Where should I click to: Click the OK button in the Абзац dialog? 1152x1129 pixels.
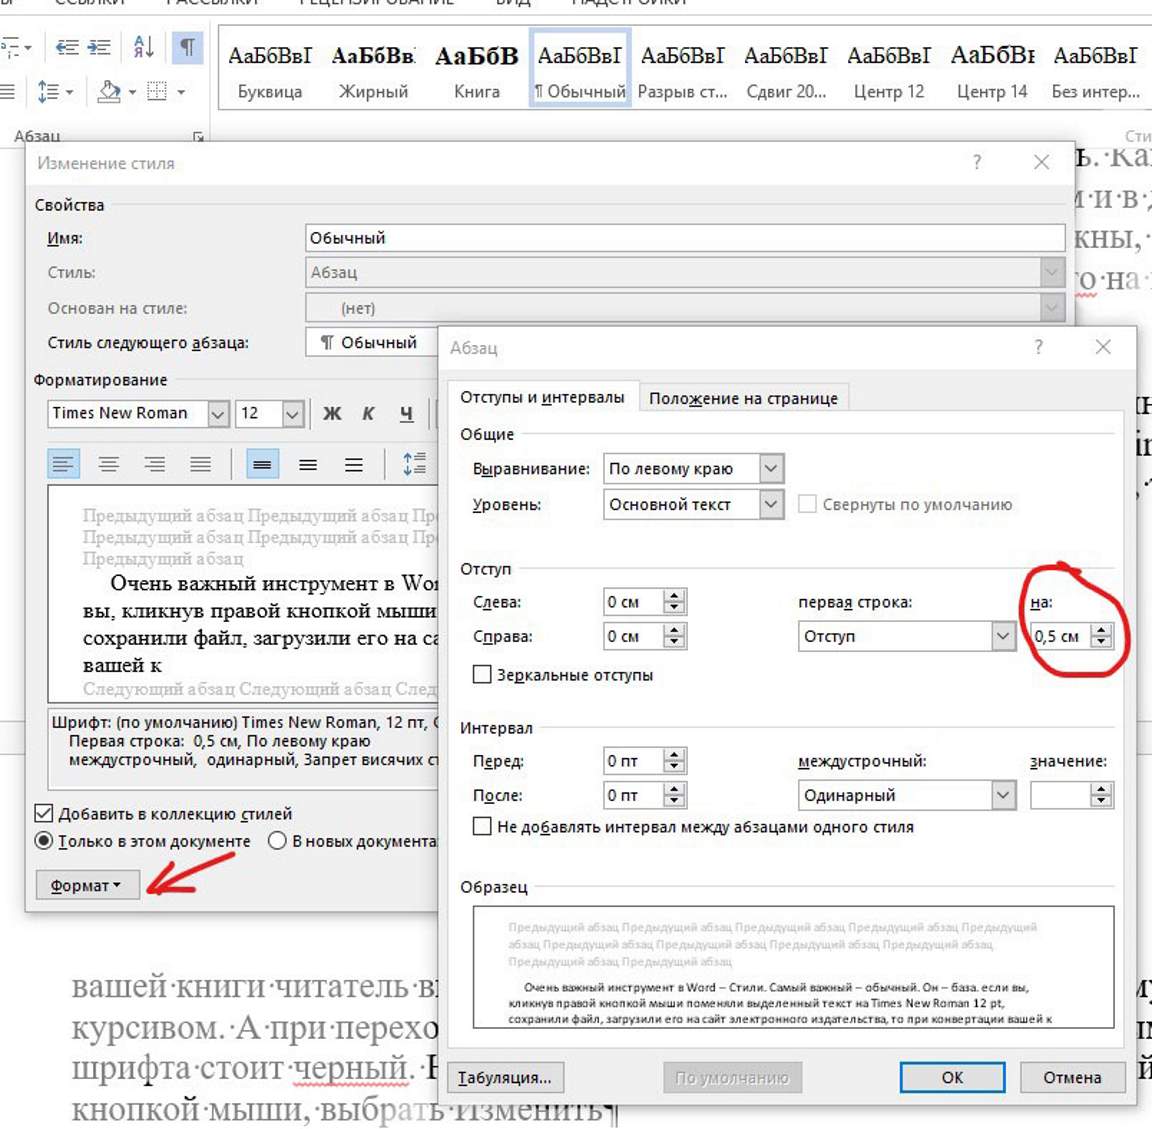[x=951, y=1077]
